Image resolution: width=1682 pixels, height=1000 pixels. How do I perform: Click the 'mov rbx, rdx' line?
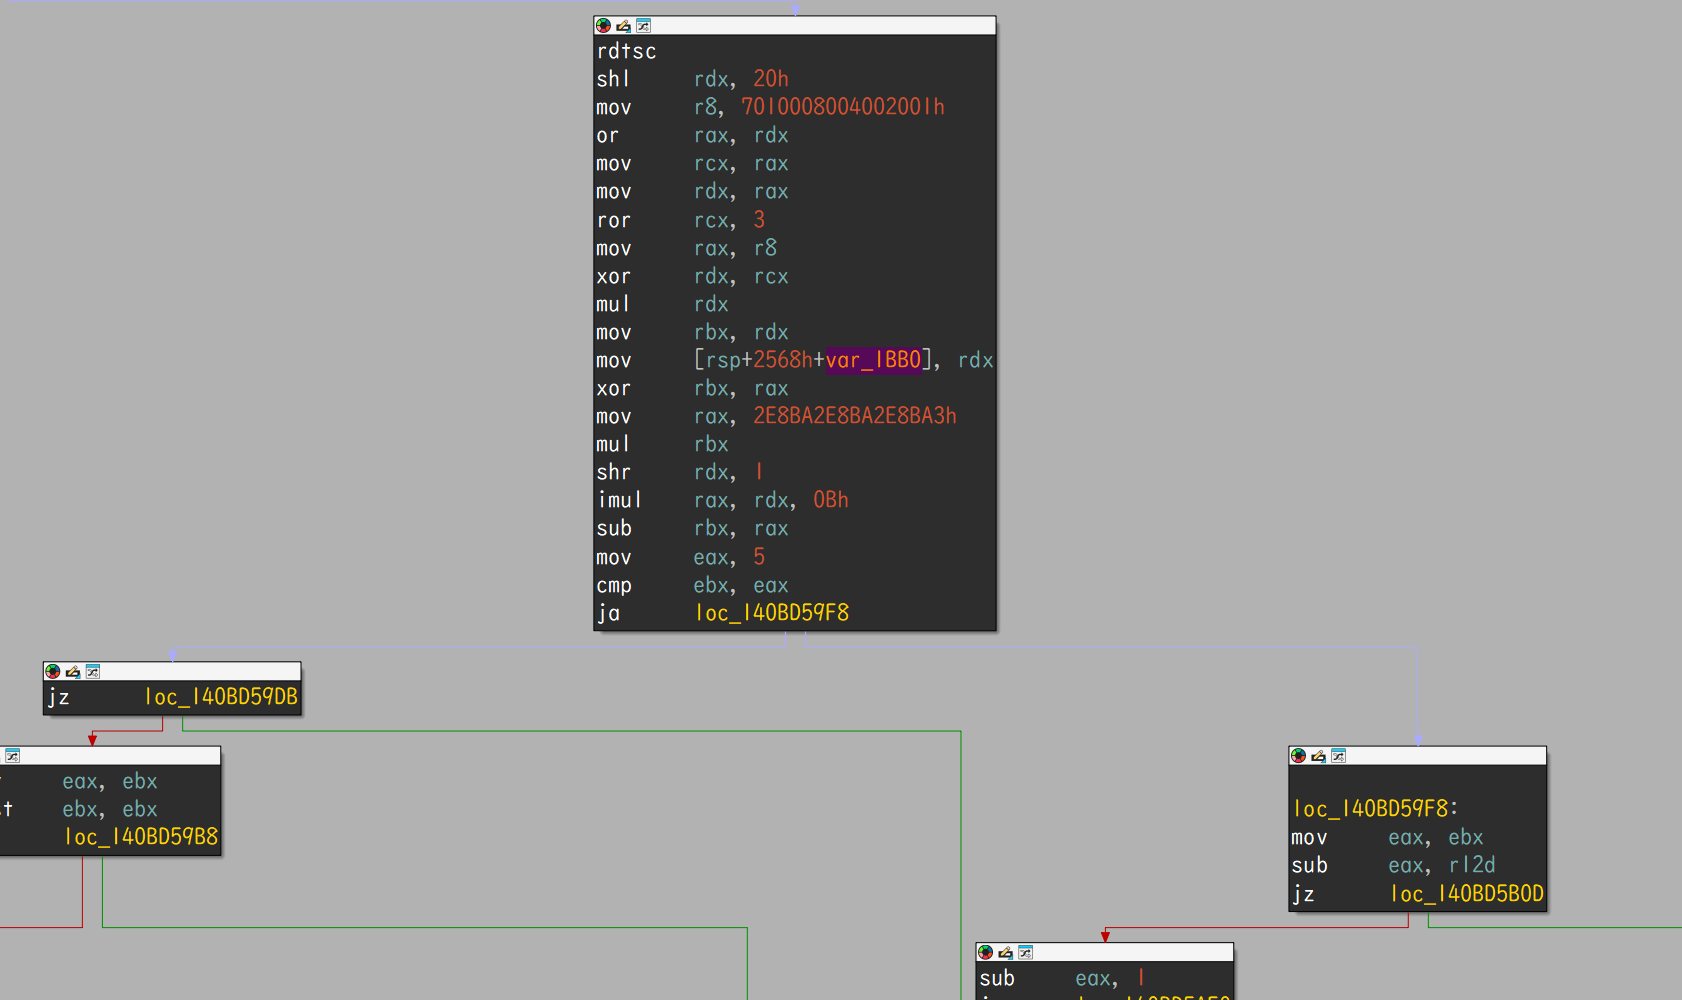692,332
